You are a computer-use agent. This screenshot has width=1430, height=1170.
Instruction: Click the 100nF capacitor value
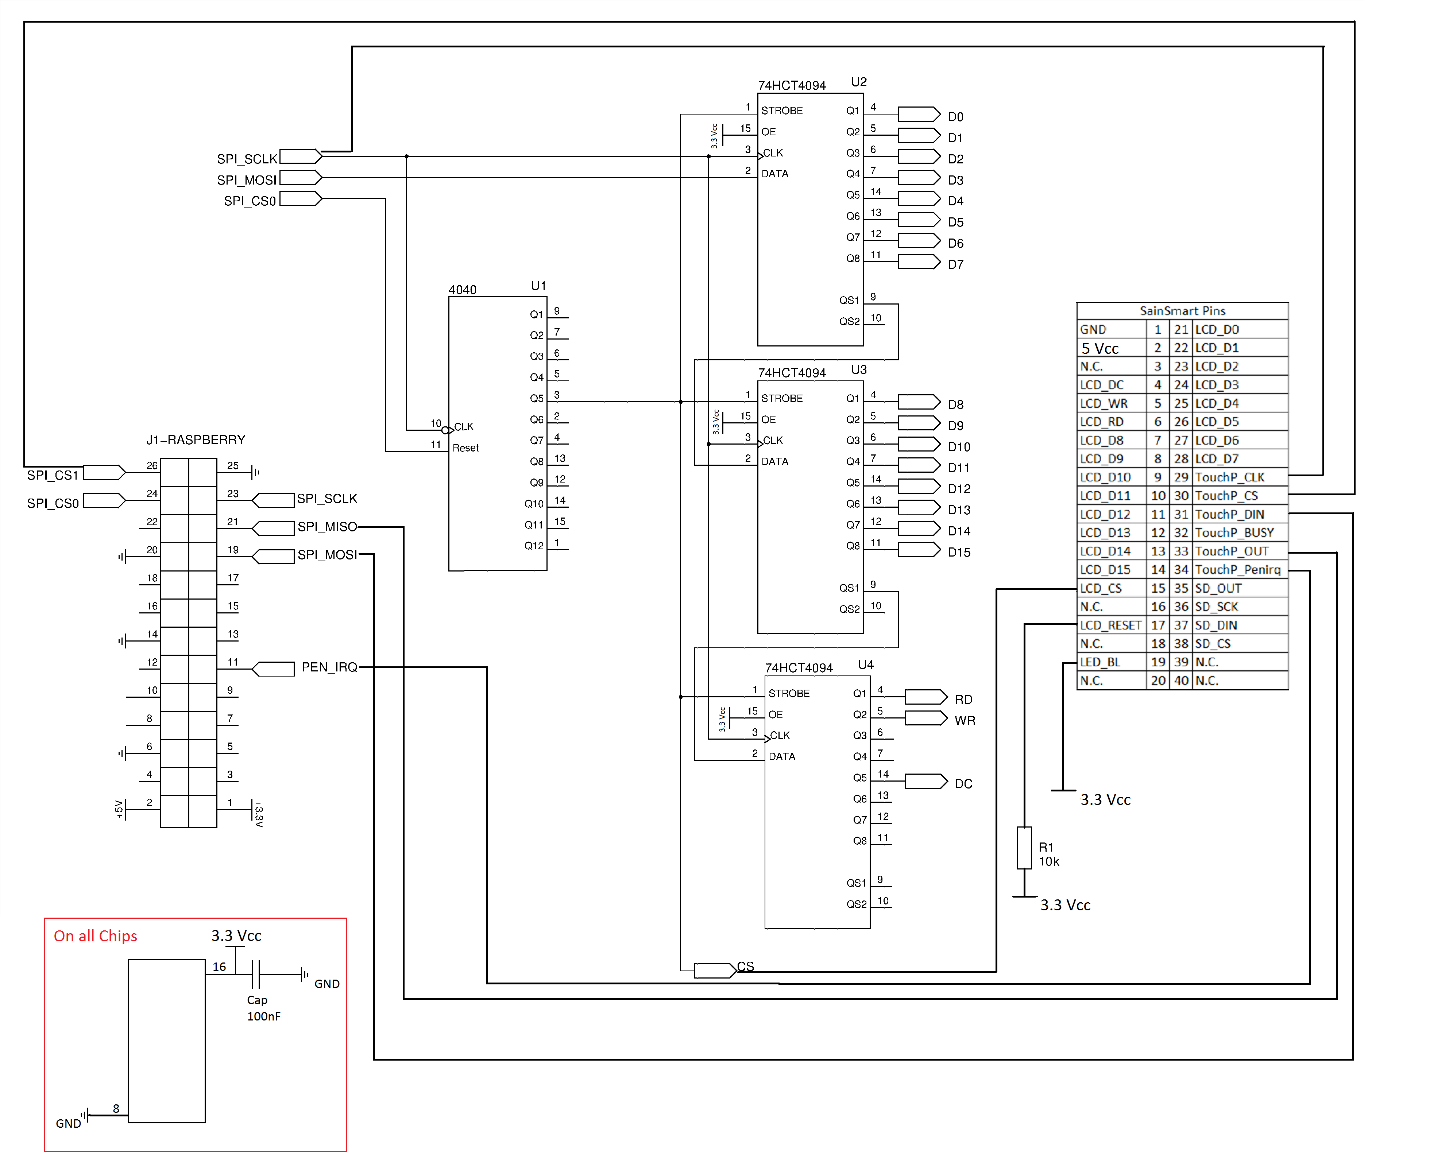(264, 1017)
